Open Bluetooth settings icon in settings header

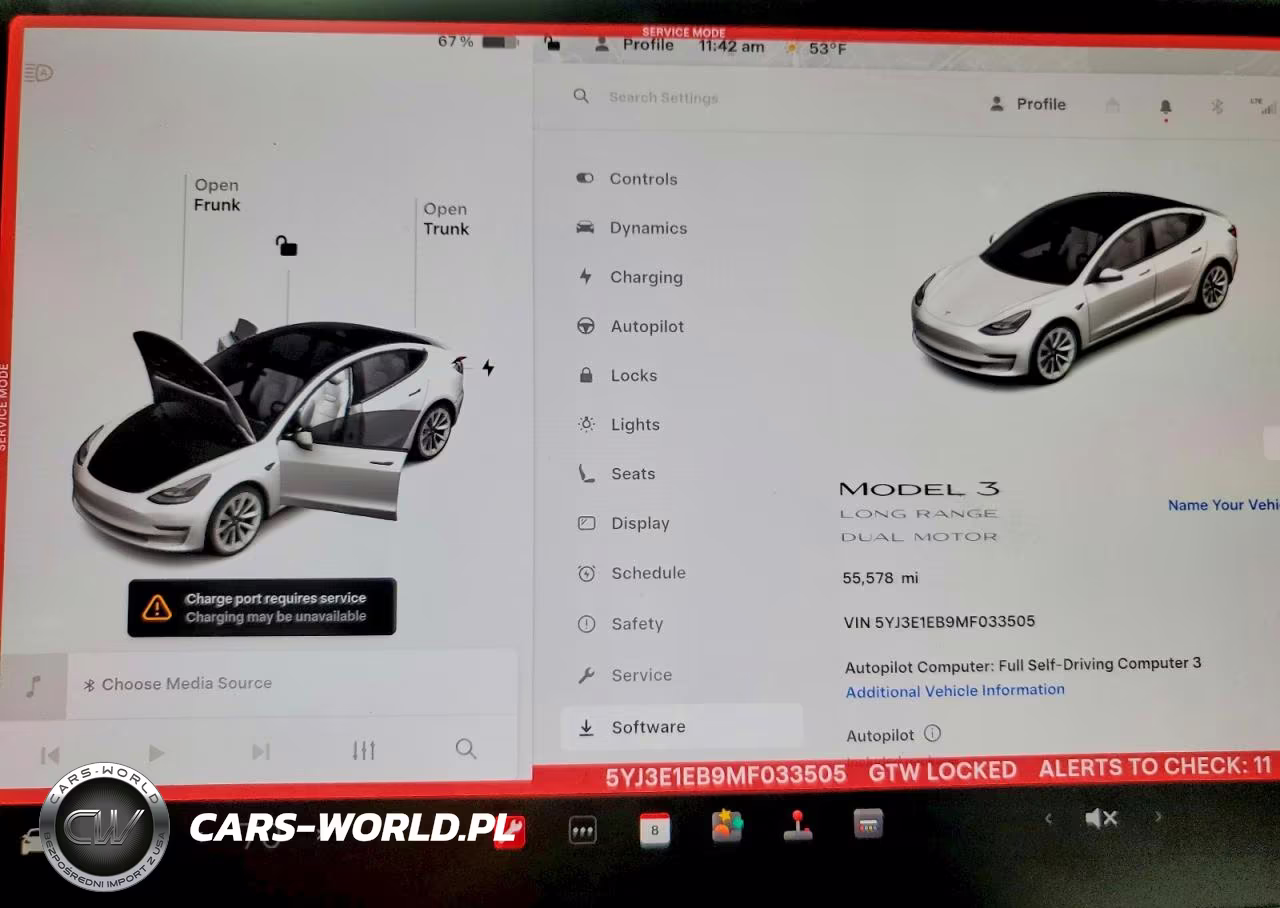coord(1217,106)
